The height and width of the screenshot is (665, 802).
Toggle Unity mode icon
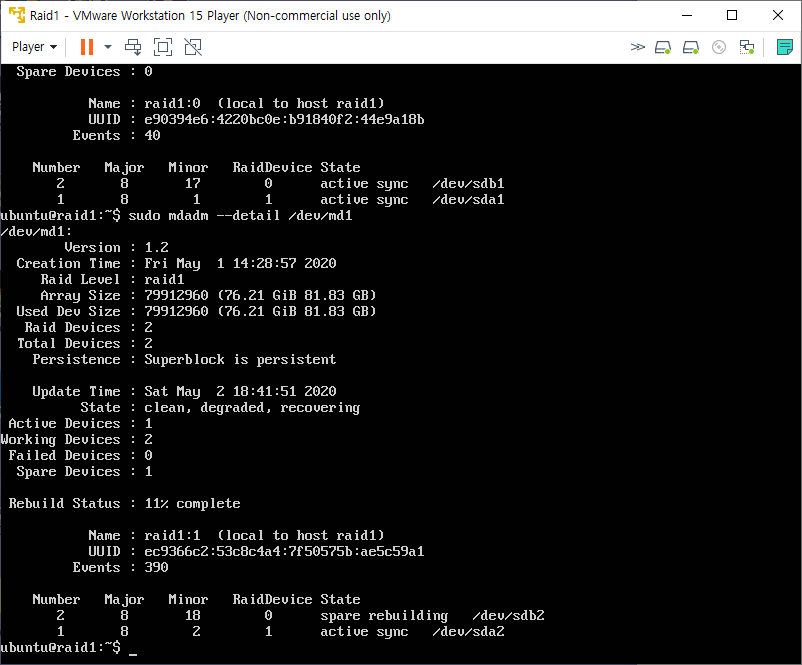(193, 47)
